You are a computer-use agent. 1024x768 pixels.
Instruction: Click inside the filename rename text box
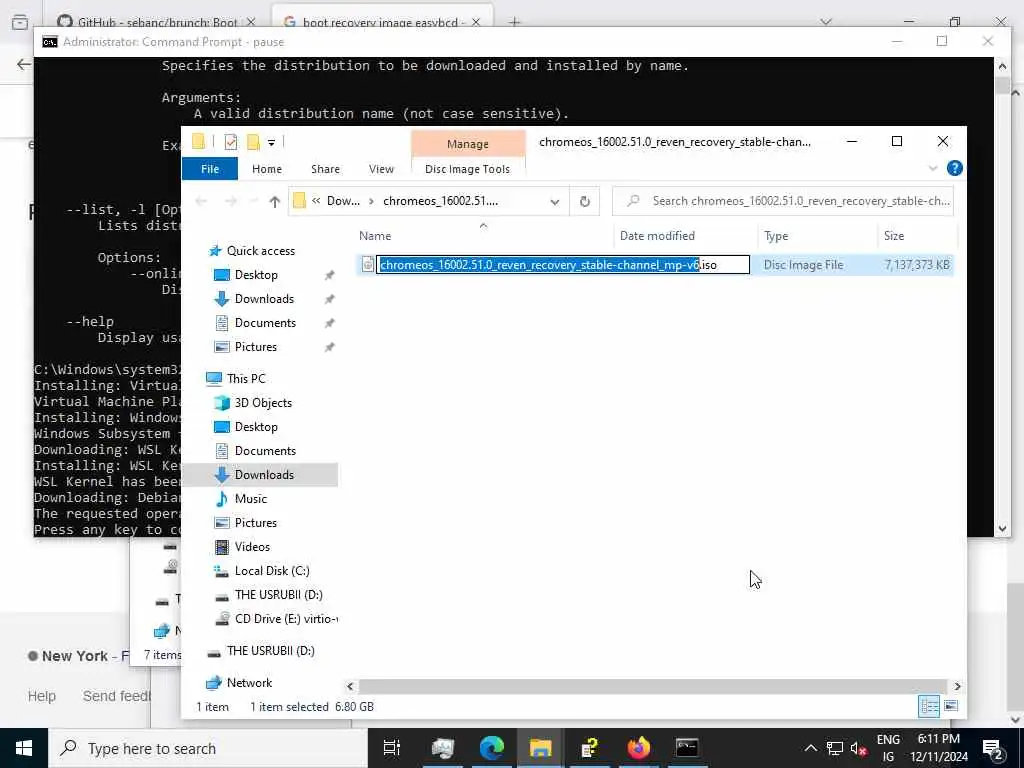(x=562, y=264)
